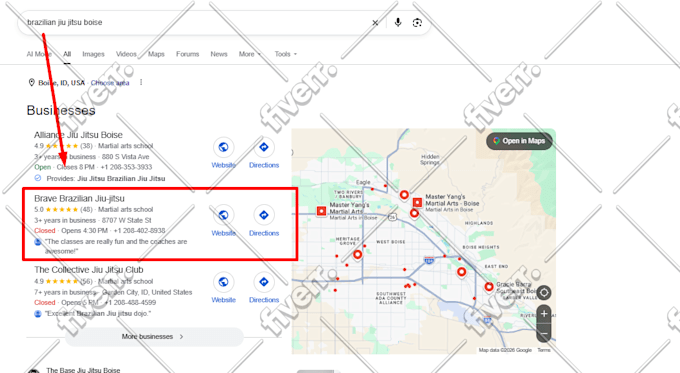The image size is (680, 373).
Task: Open Alliance Jiu Jitsu Boise website globe icon
Action: pyautogui.click(x=223, y=147)
